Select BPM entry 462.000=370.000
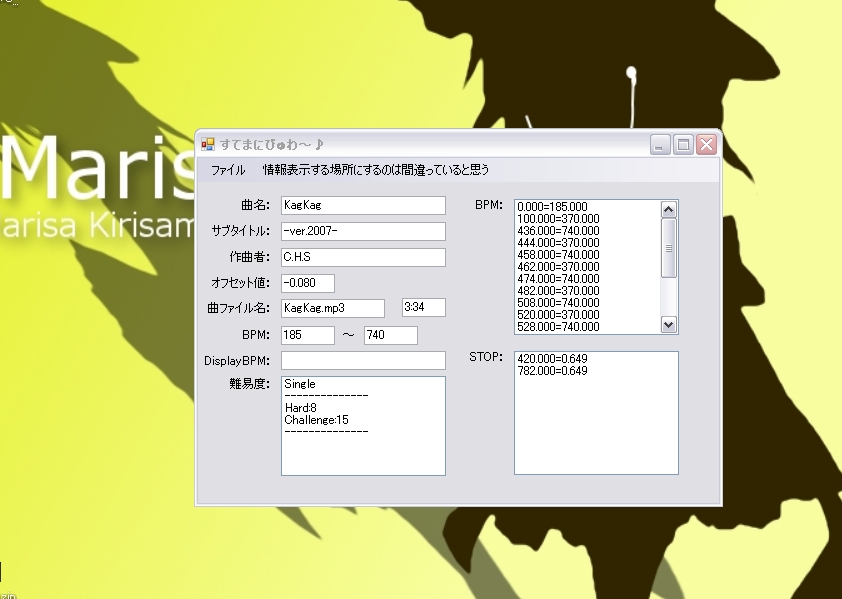842x599 pixels. click(x=558, y=266)
